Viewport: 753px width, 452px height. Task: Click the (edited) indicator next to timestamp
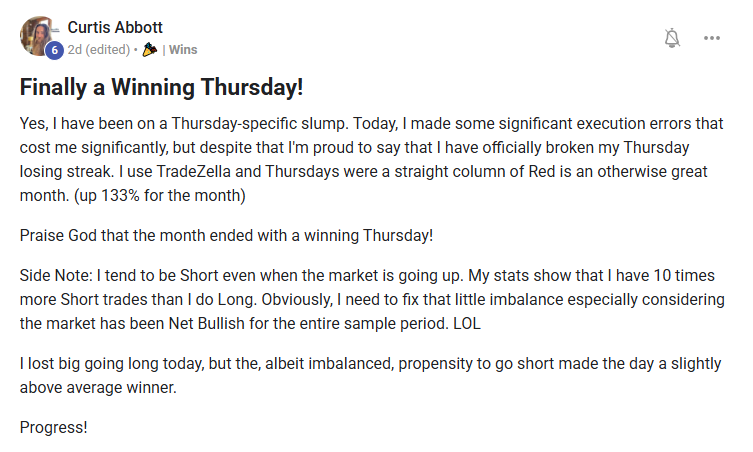[x=108, y=49]
